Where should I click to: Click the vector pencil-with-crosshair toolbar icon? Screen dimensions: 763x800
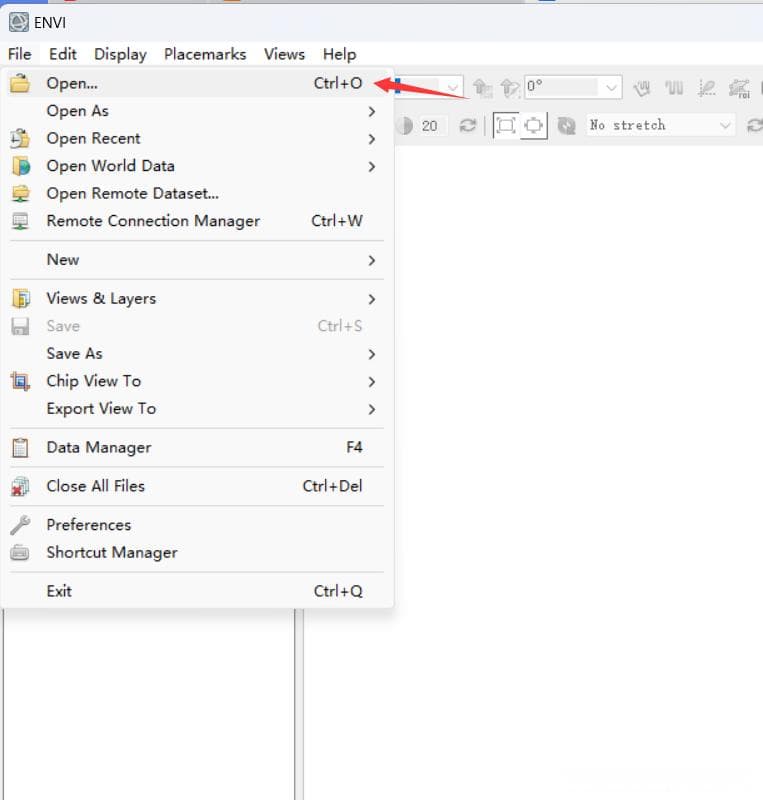click(x=707, y=88)
